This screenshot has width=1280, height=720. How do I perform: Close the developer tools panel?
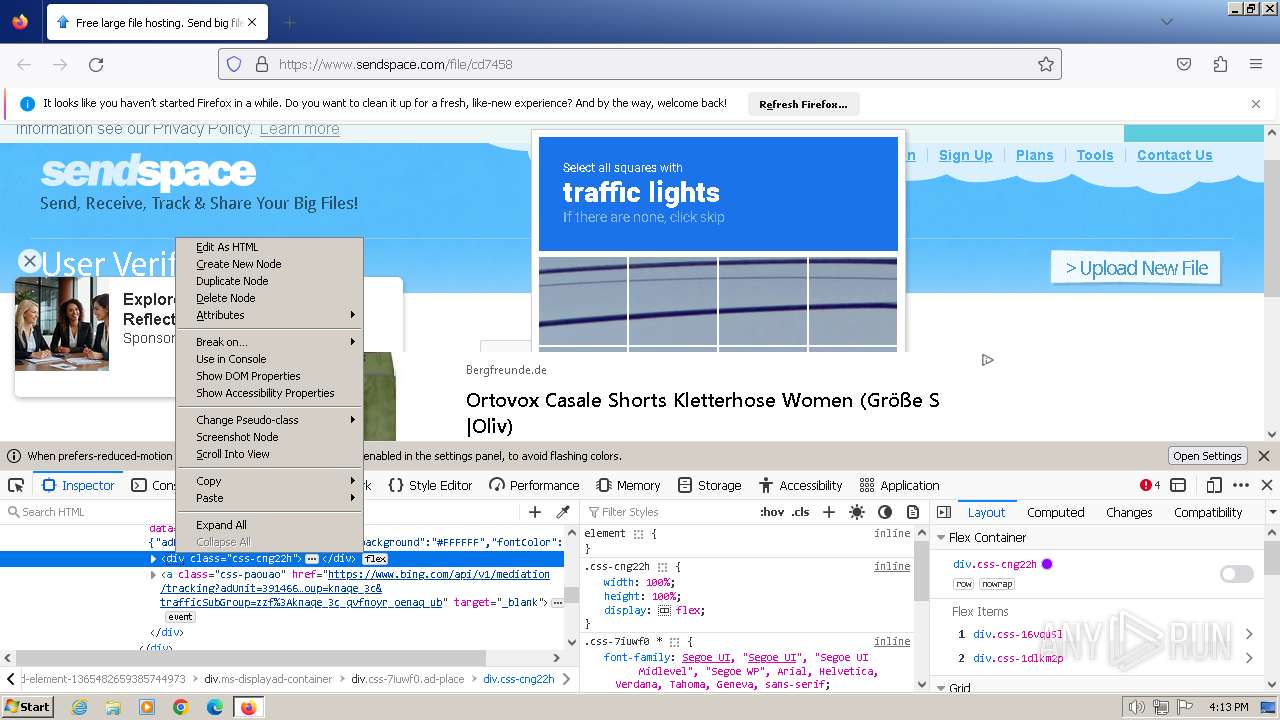pyautogui.click(x=1266, y=485)
